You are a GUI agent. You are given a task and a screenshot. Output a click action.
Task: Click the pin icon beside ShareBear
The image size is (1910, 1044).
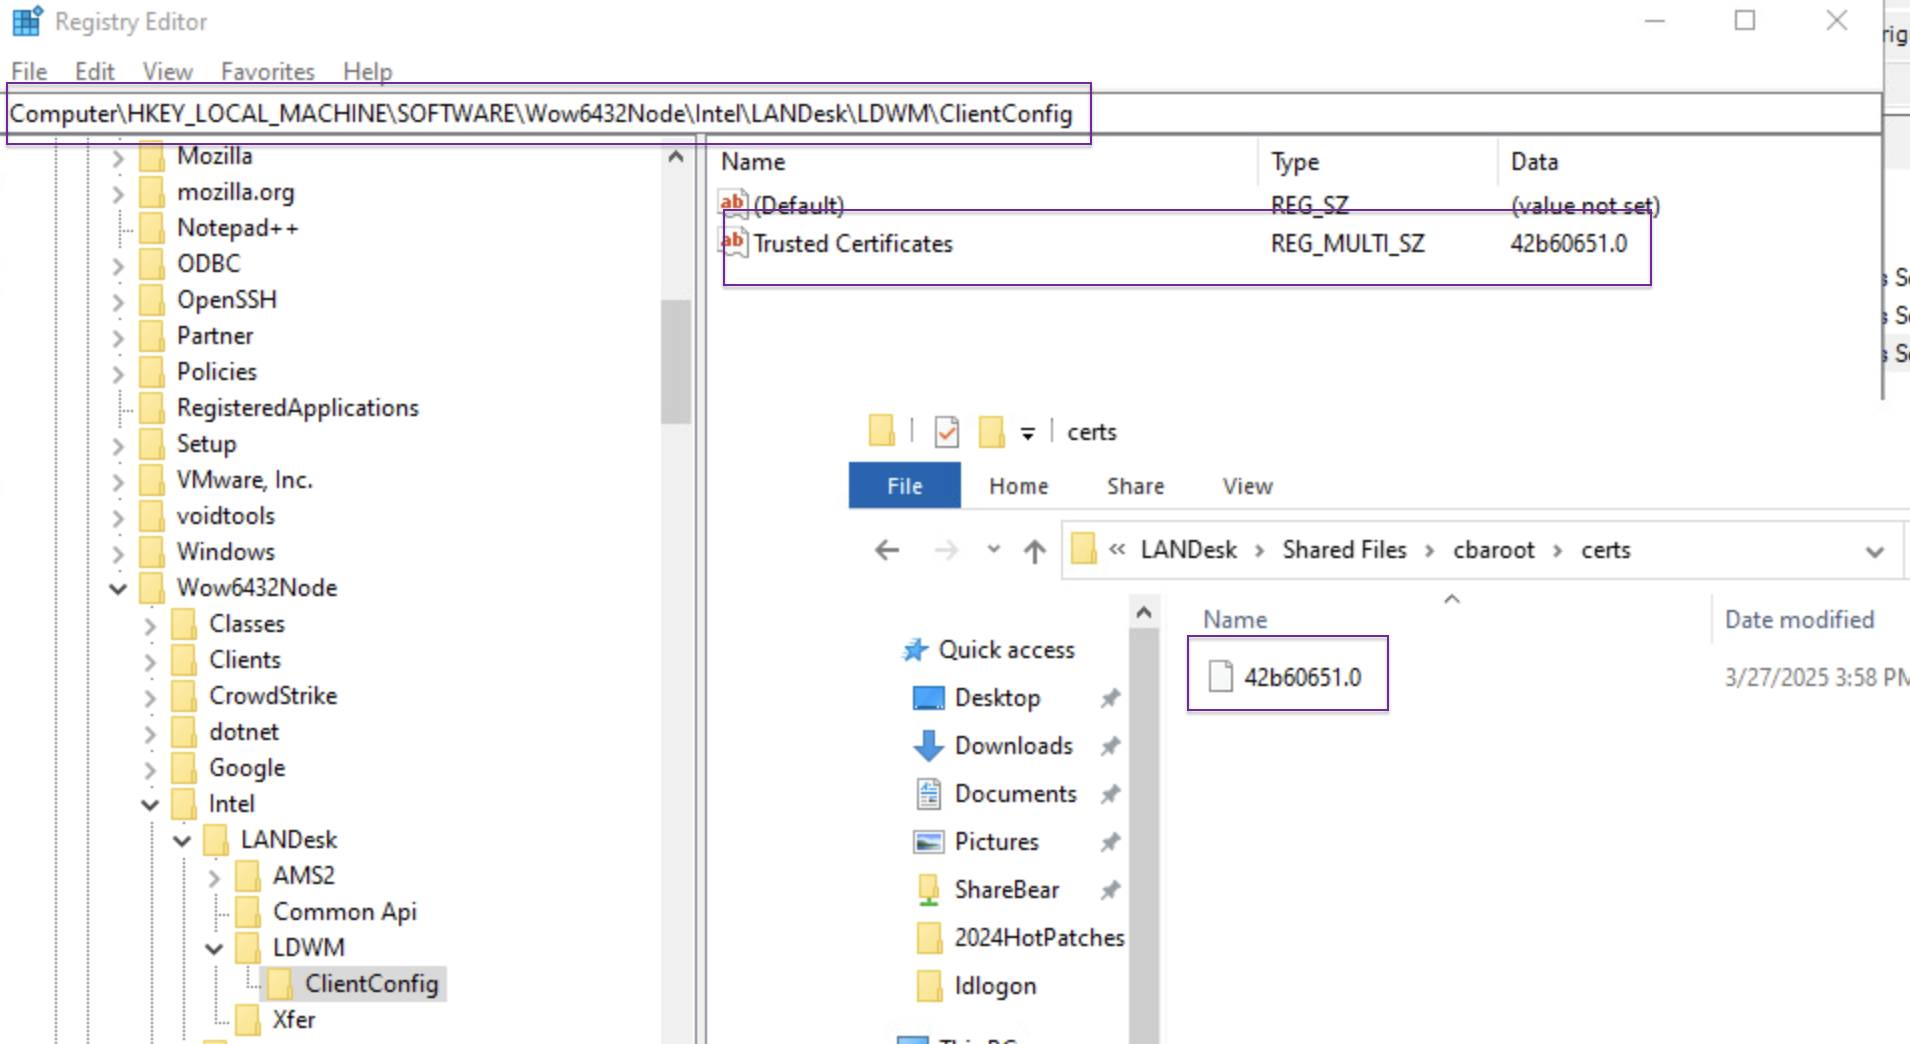pyautogui.click(x=1110, y=889)
